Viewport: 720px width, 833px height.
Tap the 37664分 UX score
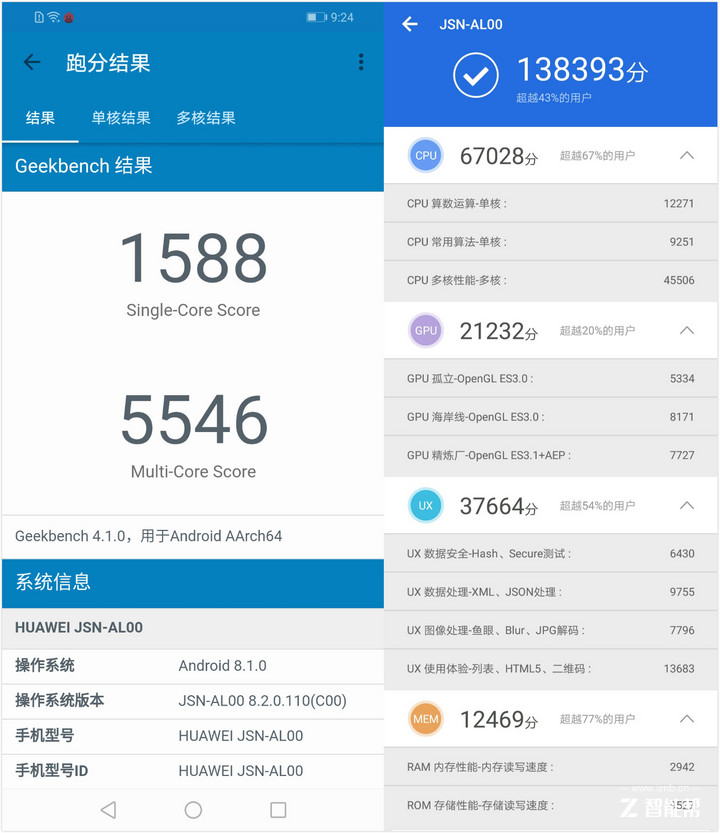[x=499, y=506]
